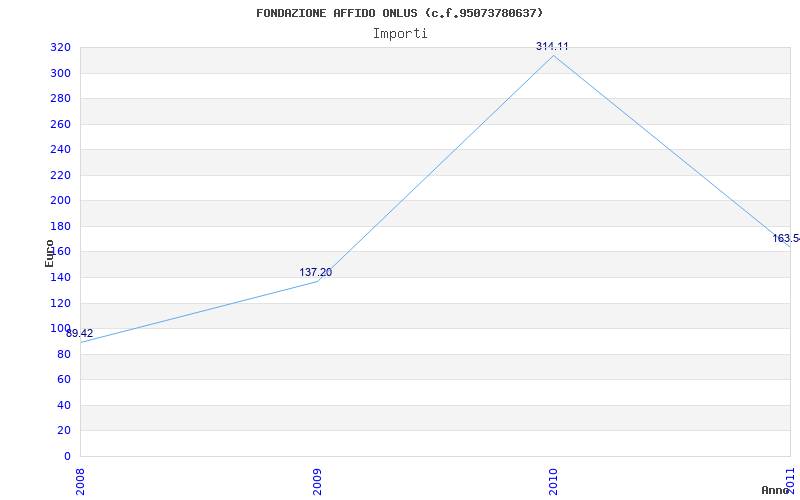Click the Importi subtitle
This screenshot has width=800, height=500.
pyautogui.click(x=400, y=34)
